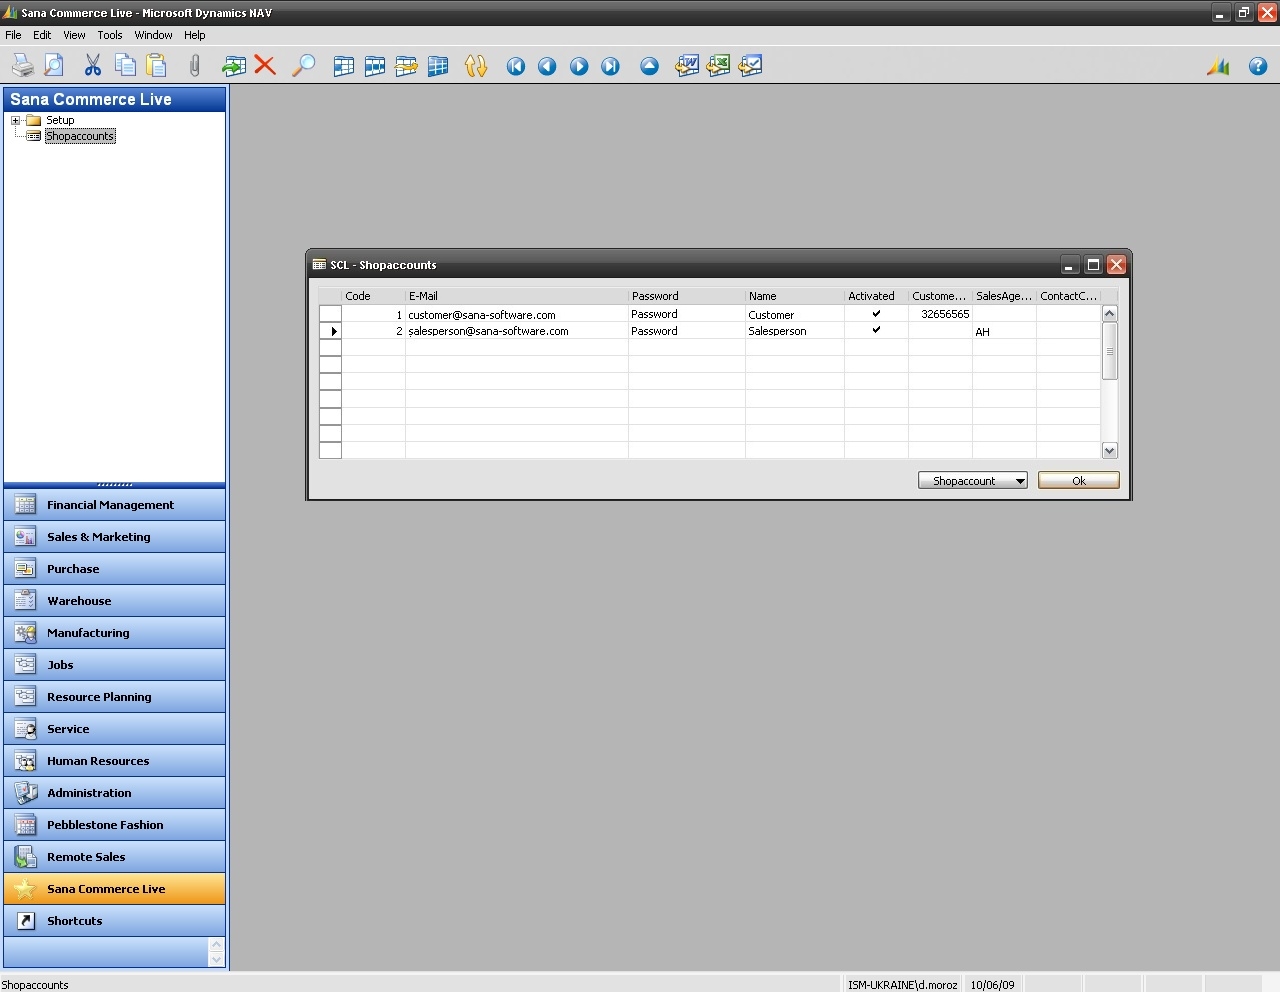
Task: Click the Paste clipboard icon
Action: tap(157, 66)
